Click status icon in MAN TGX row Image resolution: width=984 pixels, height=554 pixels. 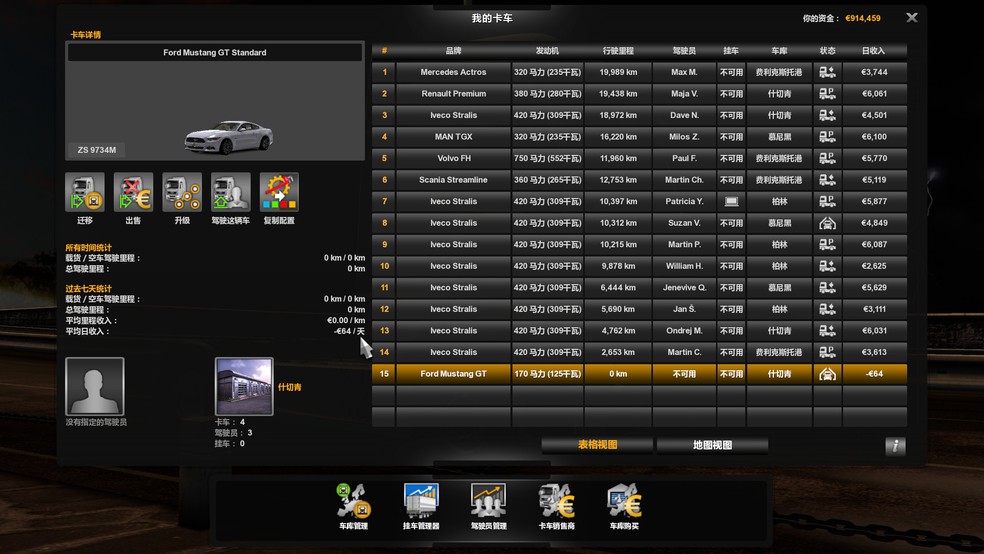(827, 137)
